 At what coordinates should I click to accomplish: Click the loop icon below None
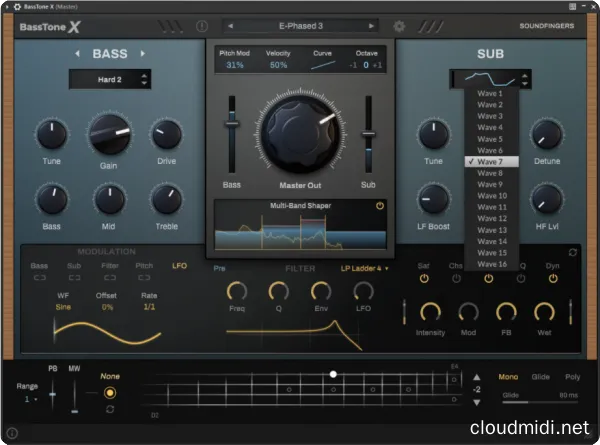(x=110, y=409)
